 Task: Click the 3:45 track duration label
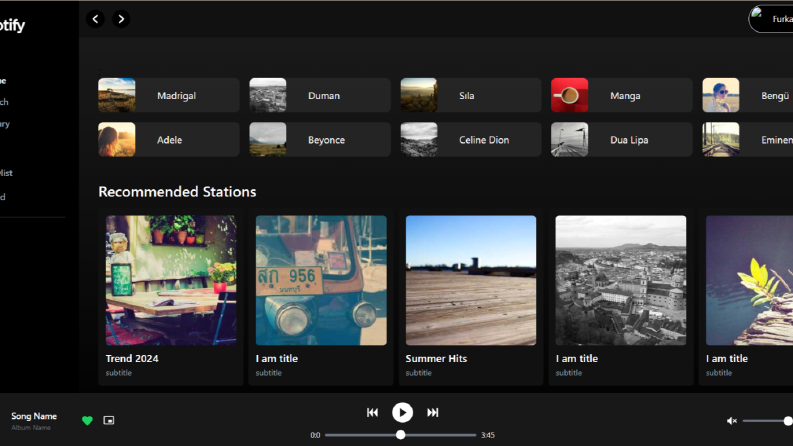pos(488,435)
